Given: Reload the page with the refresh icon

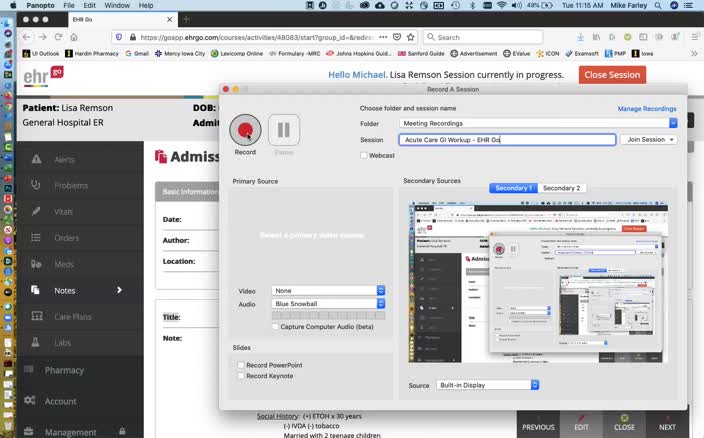Looking at the screenshot, I should point(58,37).
